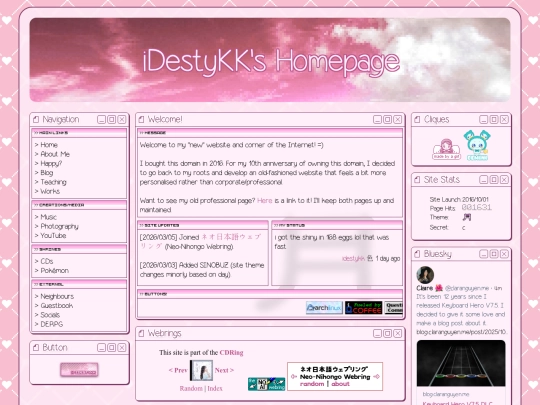Go to the Prev CDRing site
Viewport: 540px width, 405px height.
(x=178, y=370)
